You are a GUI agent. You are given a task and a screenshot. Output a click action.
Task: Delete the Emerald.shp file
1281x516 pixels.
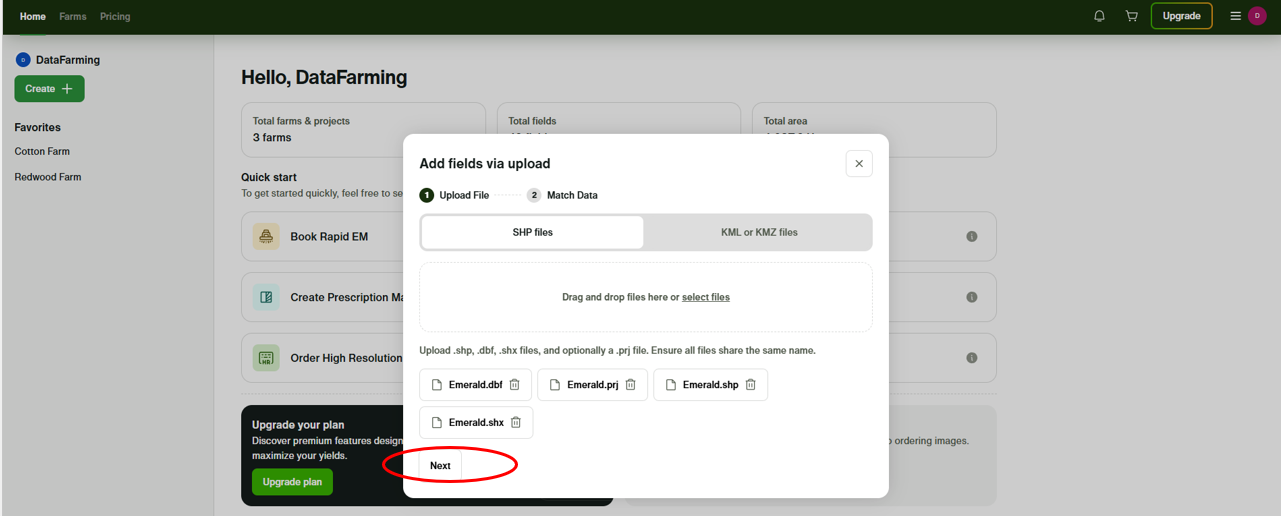click(750, 385)
